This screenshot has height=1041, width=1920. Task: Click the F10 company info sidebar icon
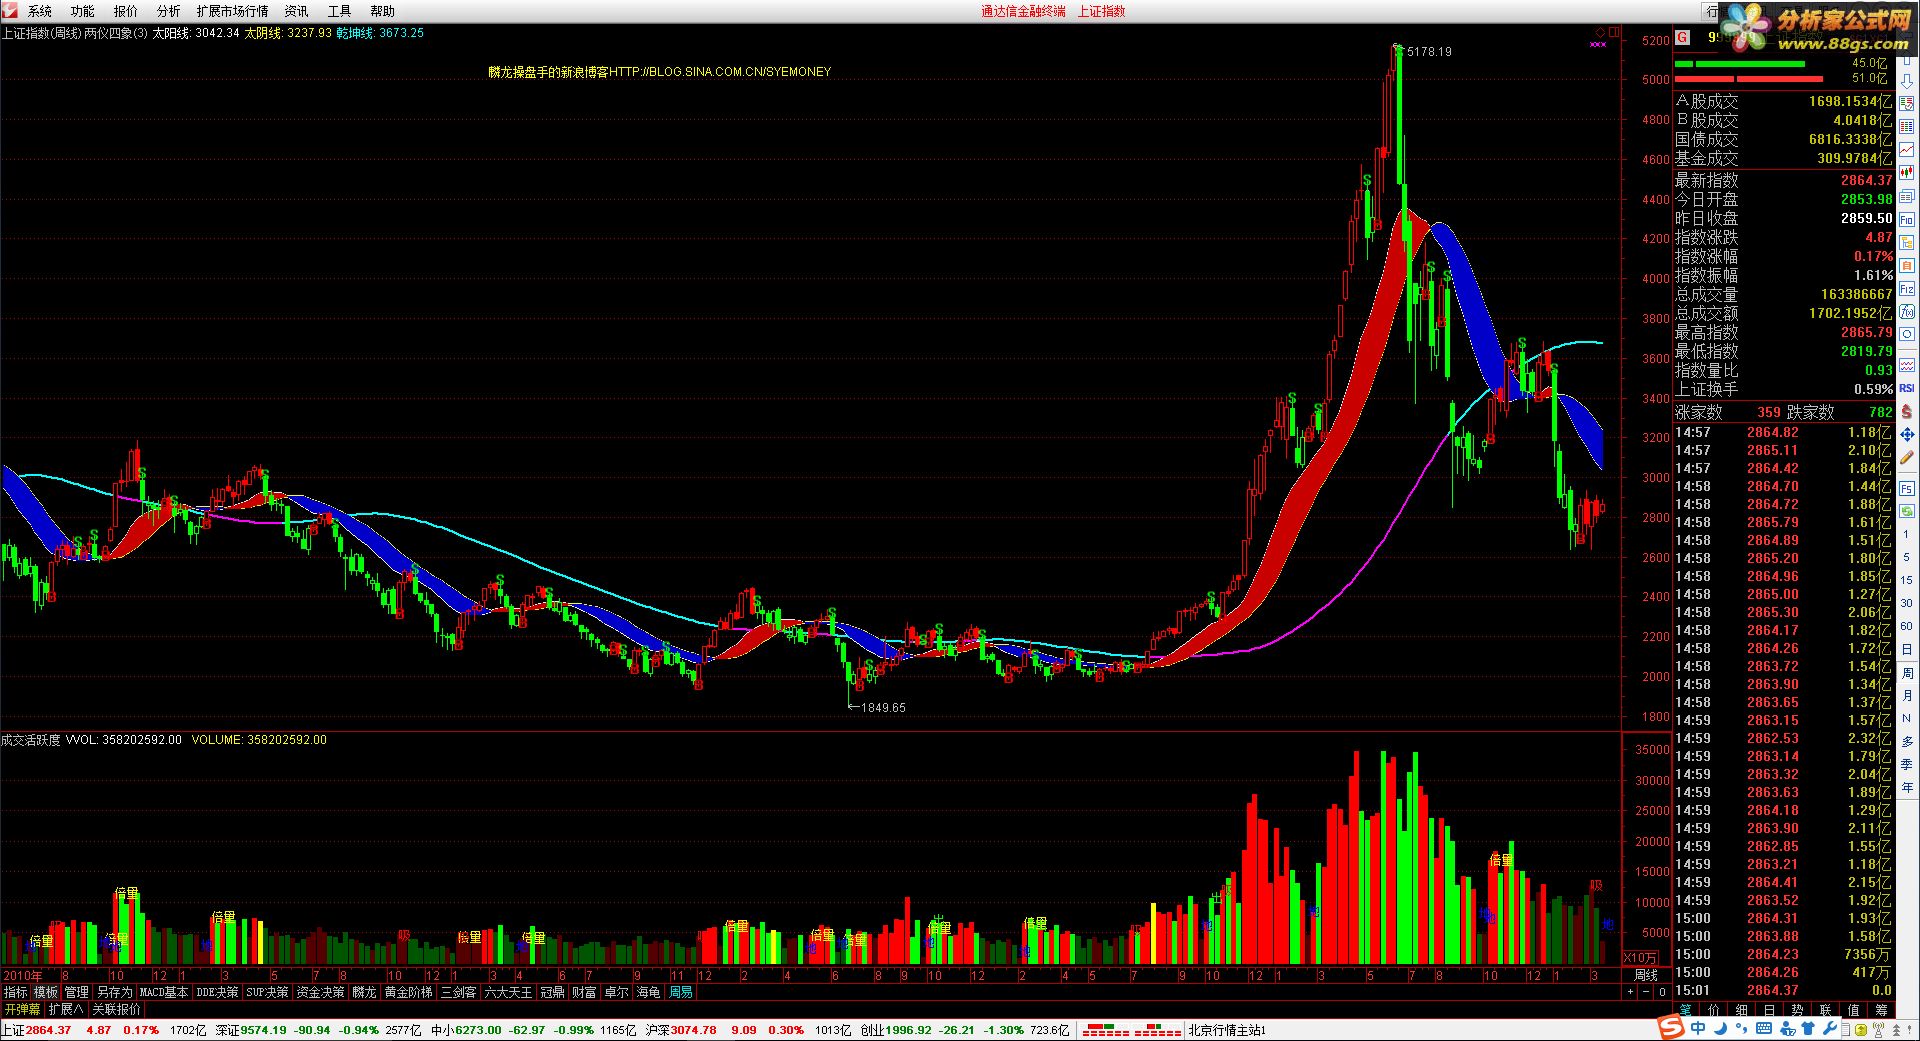[x=1907, y=218]
